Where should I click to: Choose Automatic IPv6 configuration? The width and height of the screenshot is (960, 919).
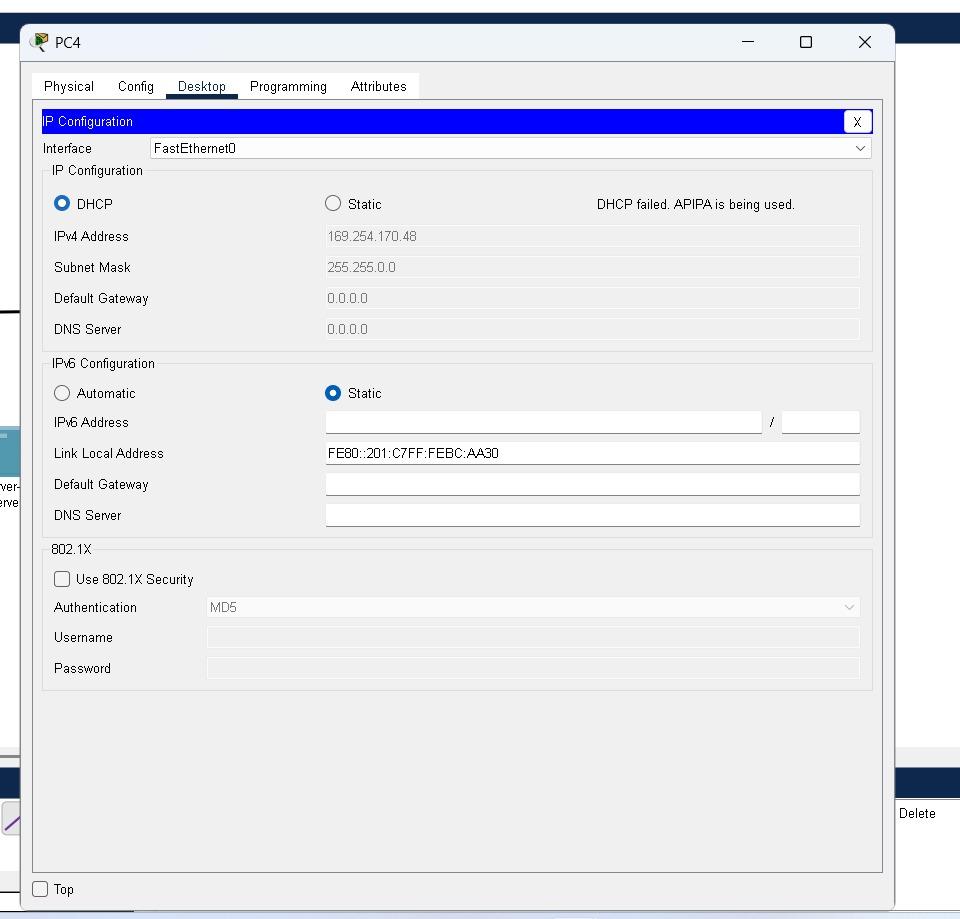pyautogui.click(x=62, y=394)
